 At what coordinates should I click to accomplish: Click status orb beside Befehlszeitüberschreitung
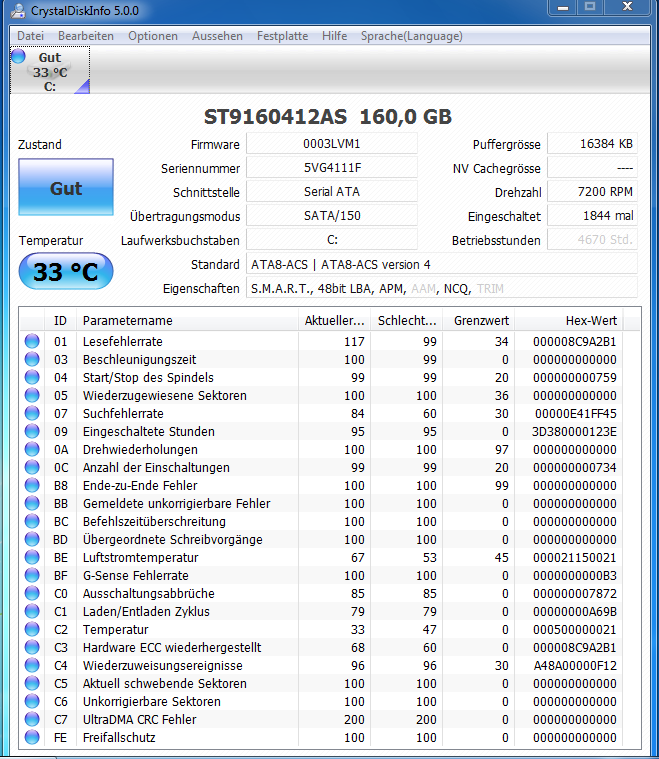(32, 521)
